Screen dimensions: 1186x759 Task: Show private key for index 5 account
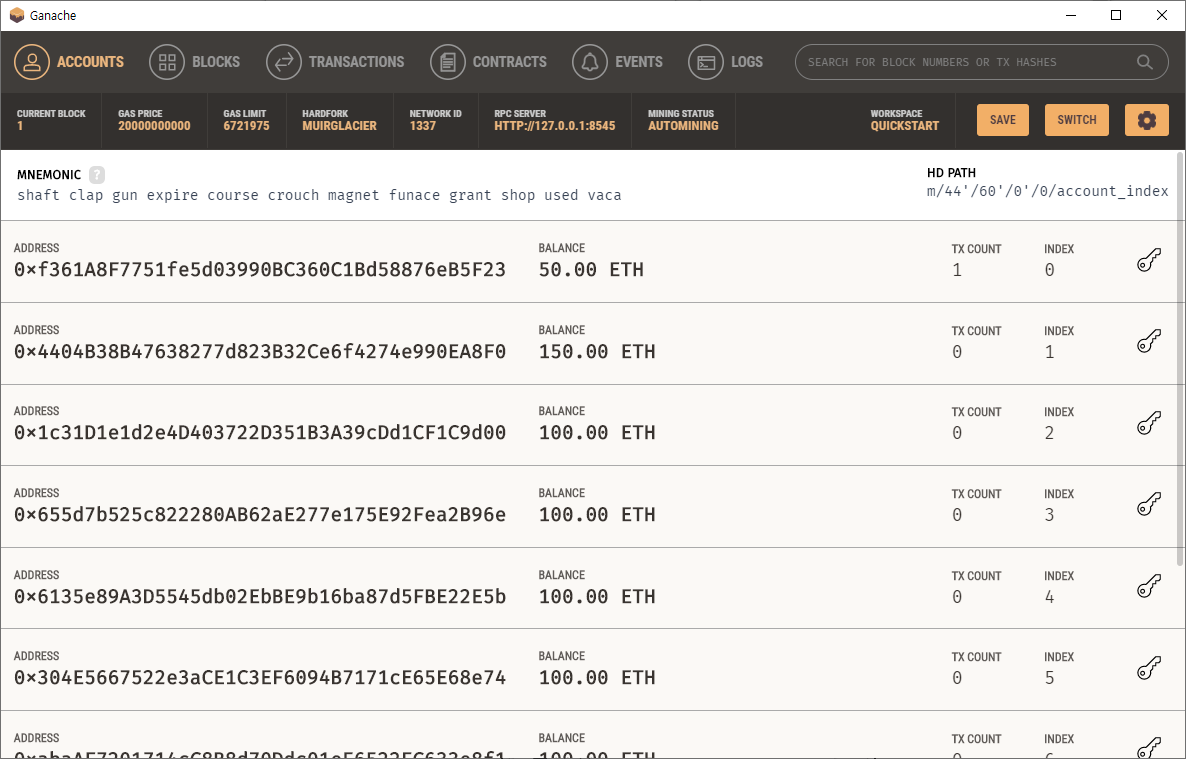click(x=1149, y=668)
